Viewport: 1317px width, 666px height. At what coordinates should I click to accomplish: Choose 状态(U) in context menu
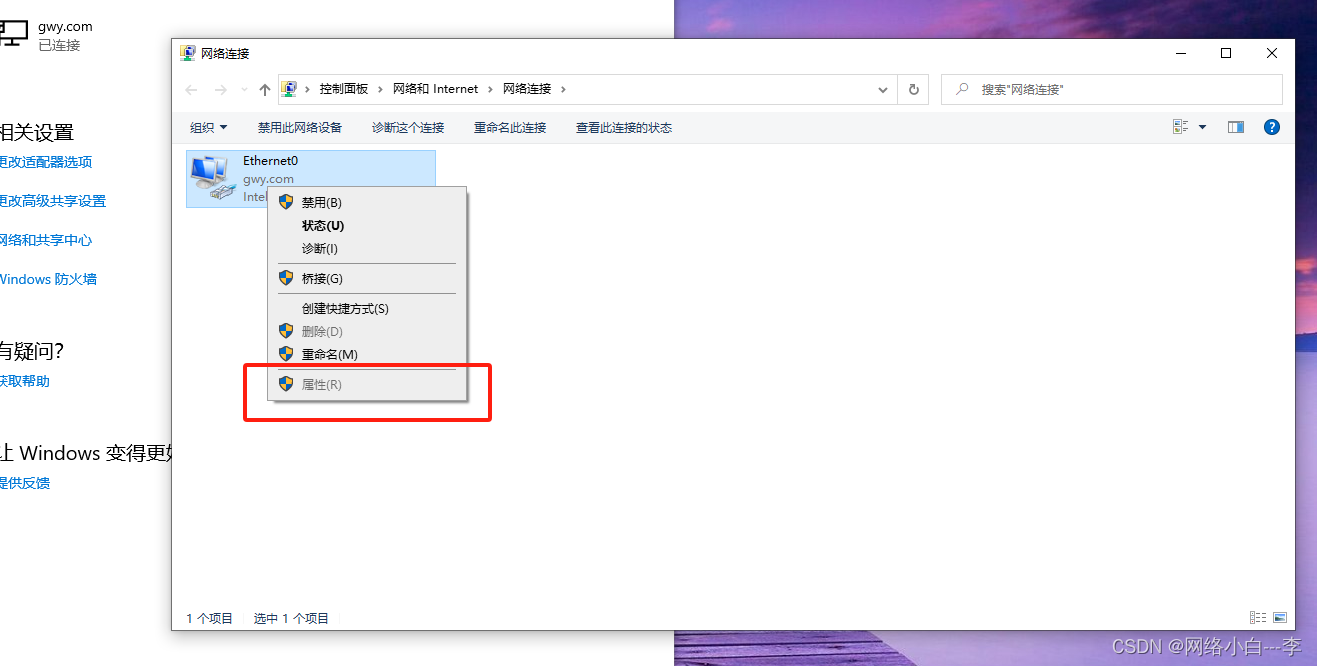click(367, 225)
